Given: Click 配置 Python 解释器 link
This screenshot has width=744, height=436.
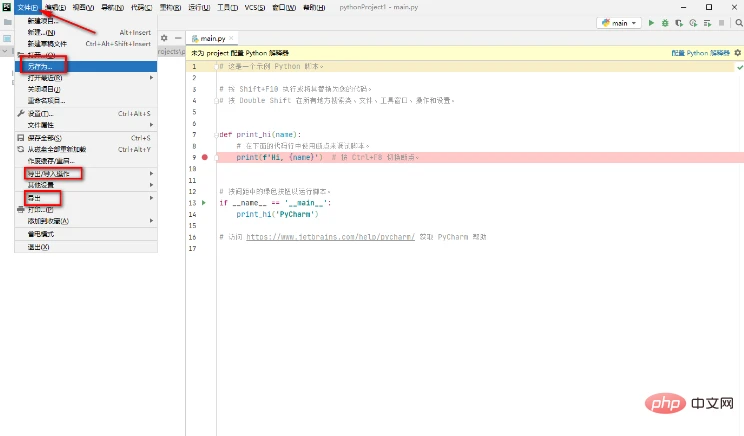Looking at the screenshot, I should pyautogui.click(x=701, y=52).
